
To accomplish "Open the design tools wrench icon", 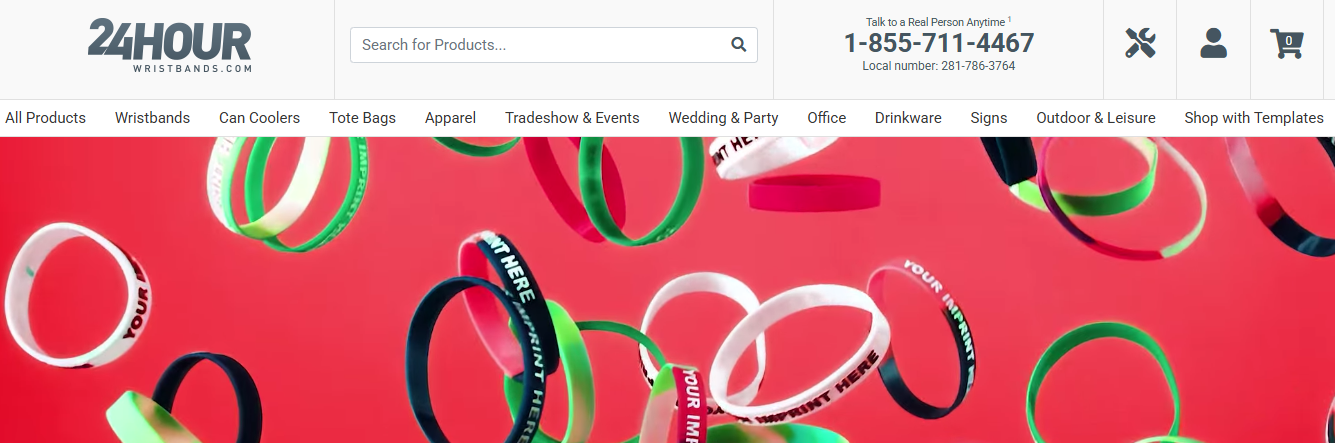I will coord(1140,43).
